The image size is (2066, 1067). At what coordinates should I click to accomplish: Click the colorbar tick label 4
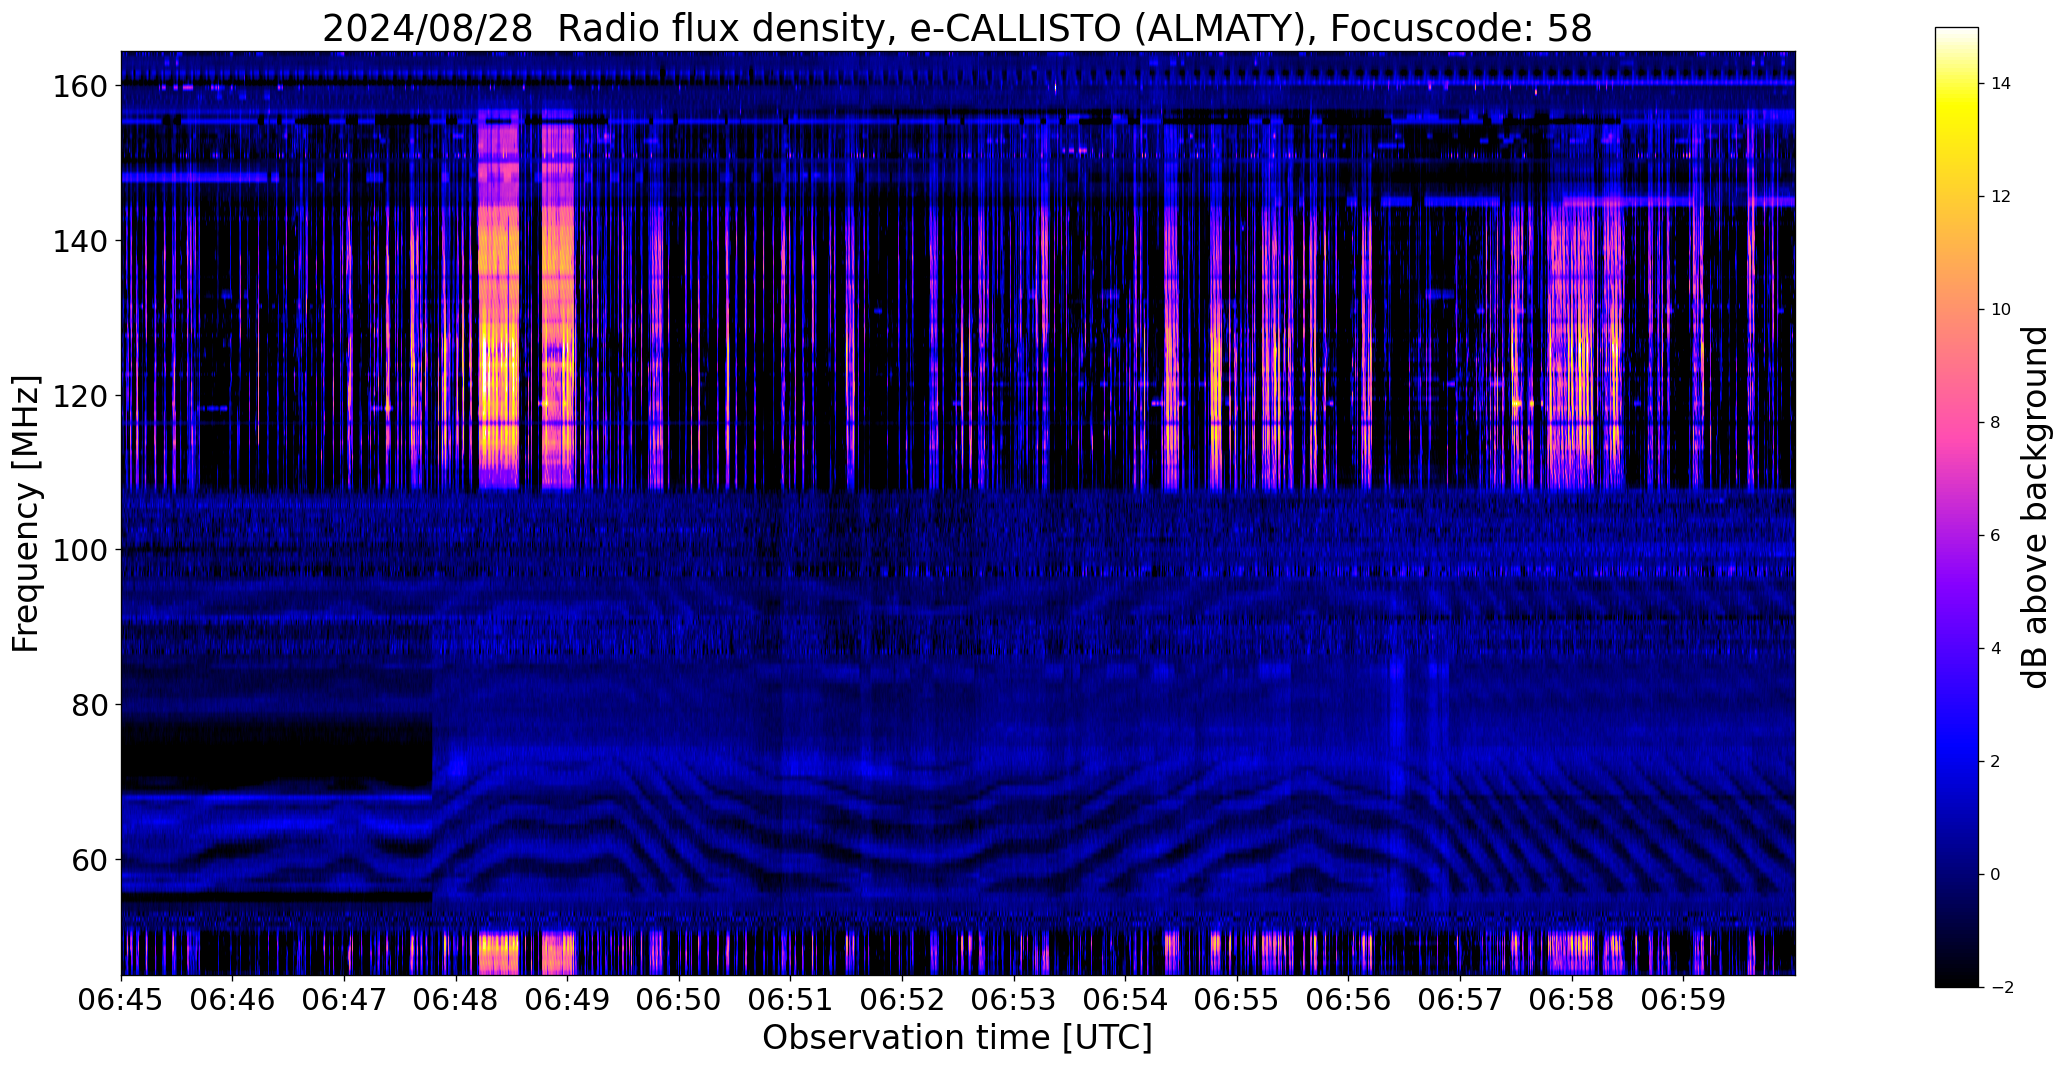[x=1995, y=649]
